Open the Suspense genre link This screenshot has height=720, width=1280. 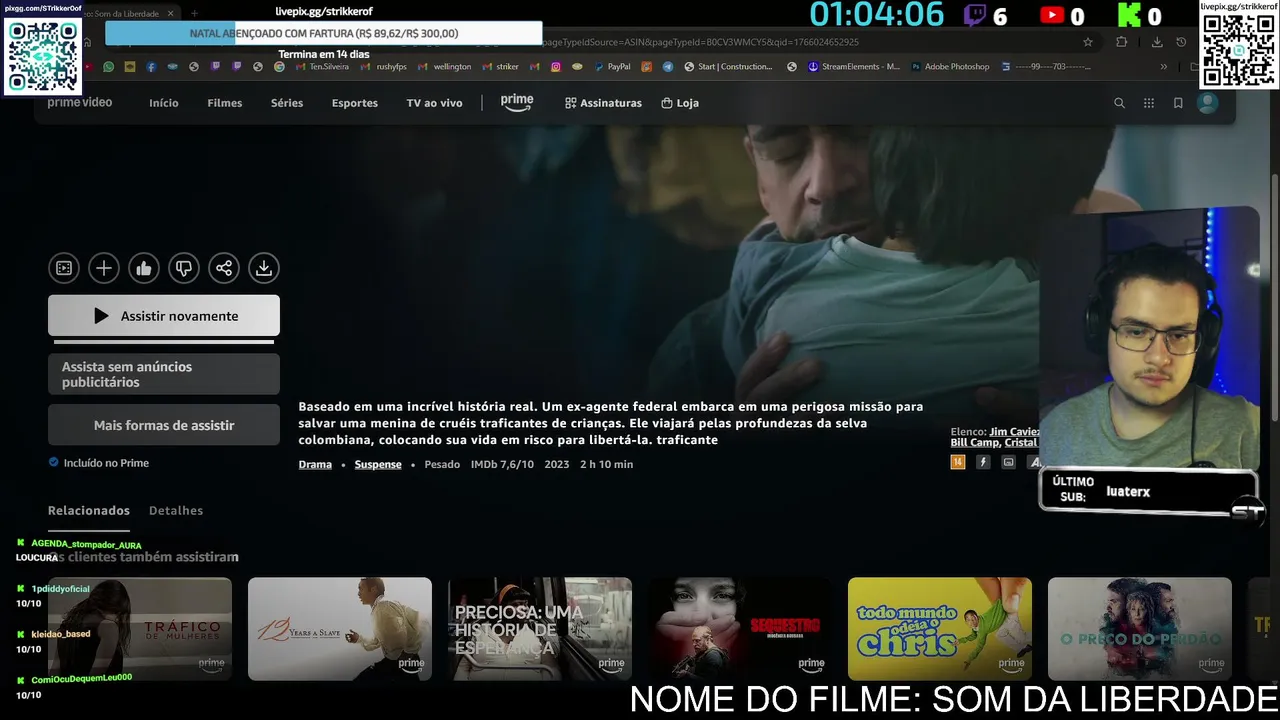click(x=378, y=464)
